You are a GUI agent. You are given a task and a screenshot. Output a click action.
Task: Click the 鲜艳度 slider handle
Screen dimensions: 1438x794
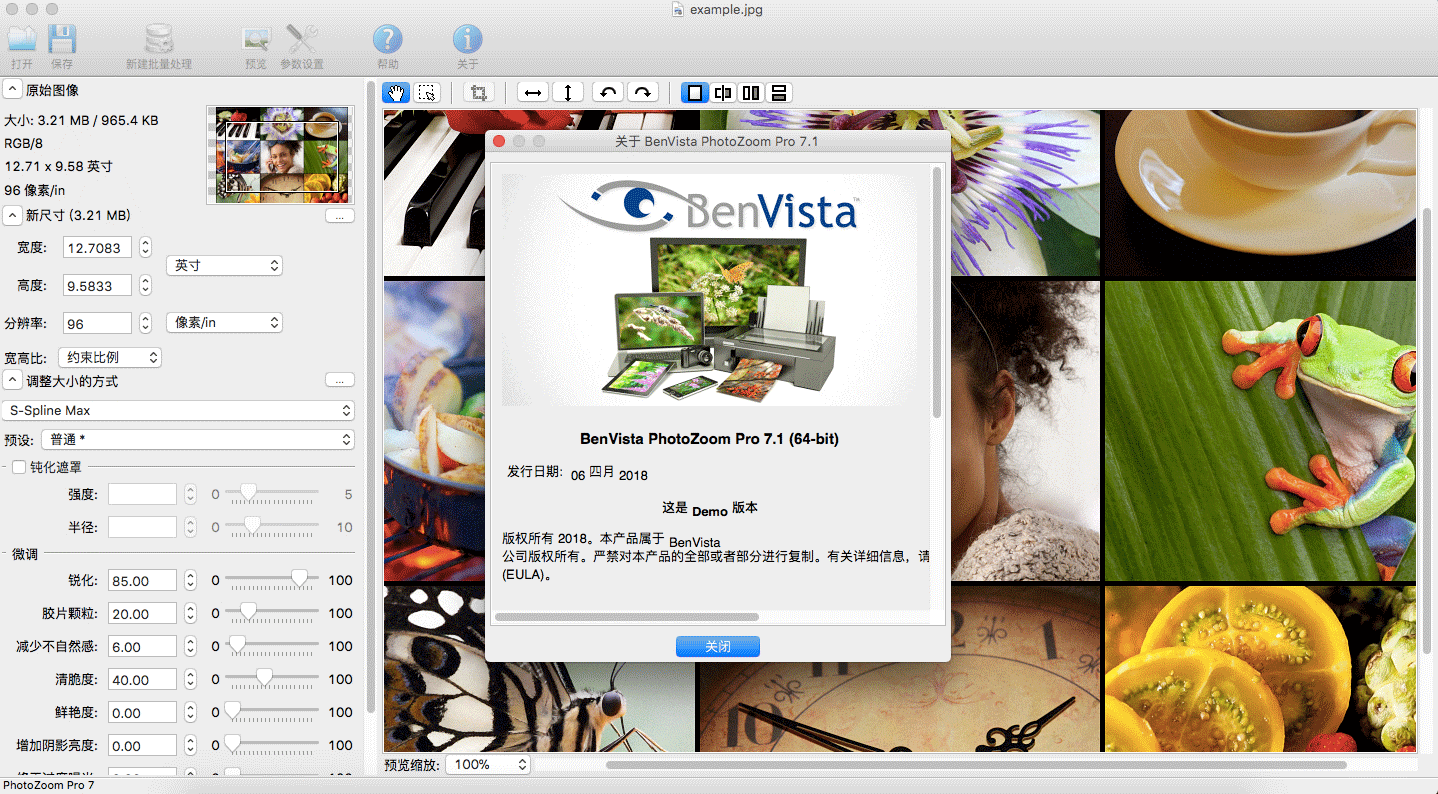[x=232, y=710]
